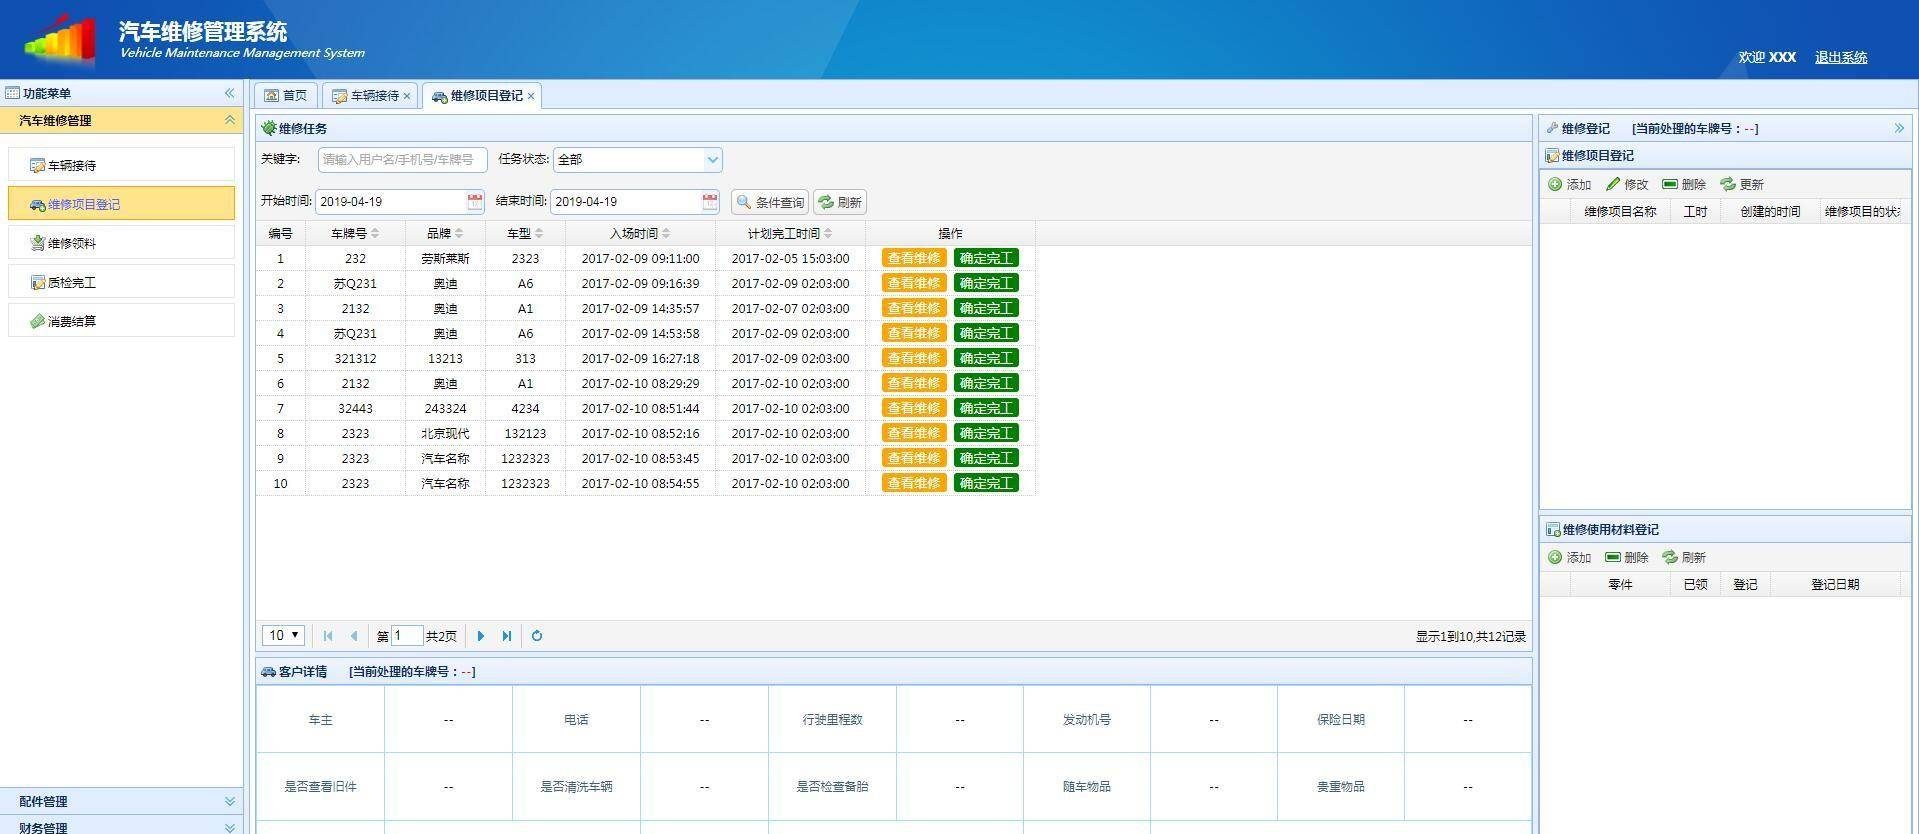This screenshot has width=1919, height=834.
Task: Close the 车辆接待 tab
Action: [x=407, y=96]
